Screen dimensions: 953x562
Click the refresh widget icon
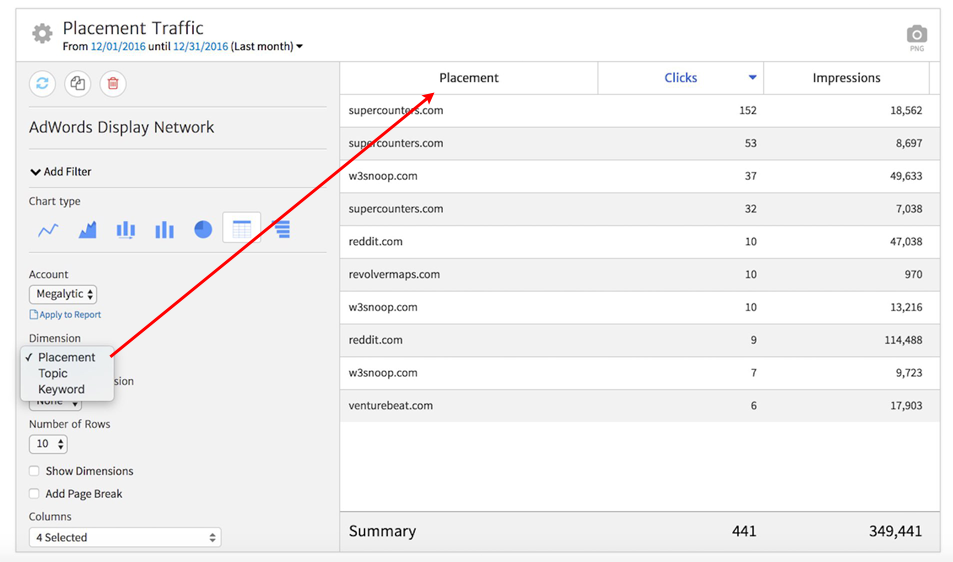coord(43,83)
